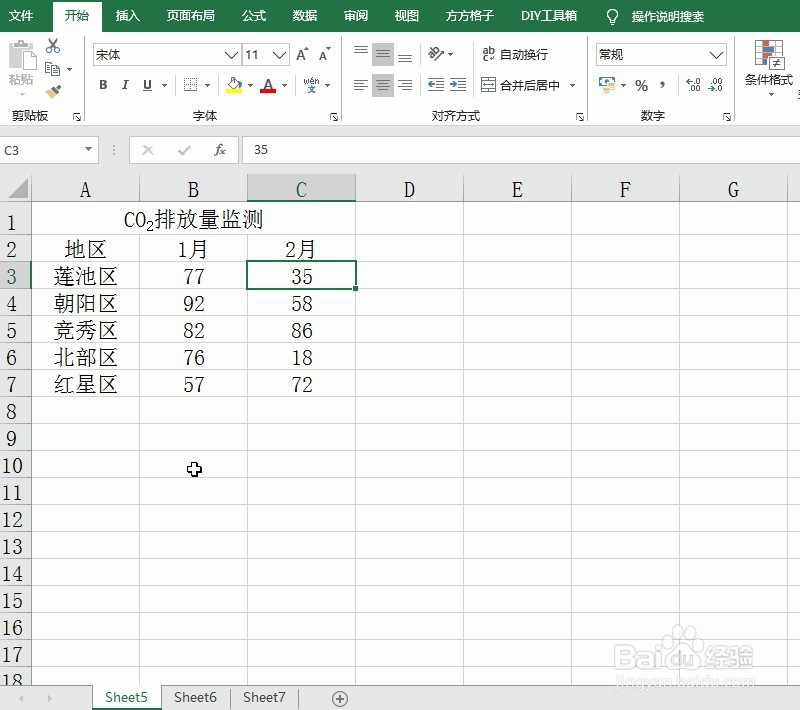
Task: Apply Bold formatting
Action: pyautogui.click(x=103, y=86)
